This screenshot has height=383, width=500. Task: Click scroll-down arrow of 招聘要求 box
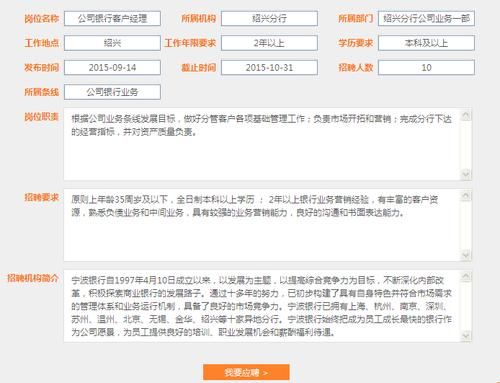point(466,255)
